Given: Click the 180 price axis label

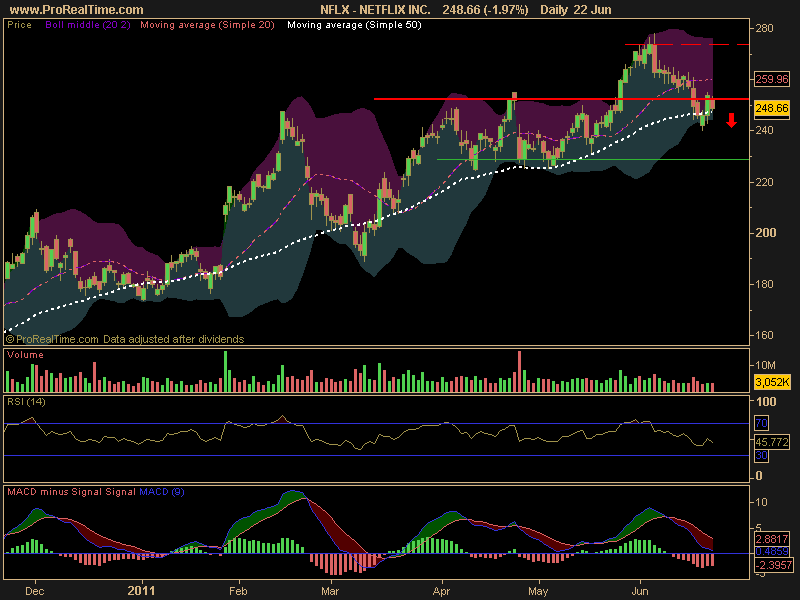Looking at the screenshot, I should pos(764,284).
